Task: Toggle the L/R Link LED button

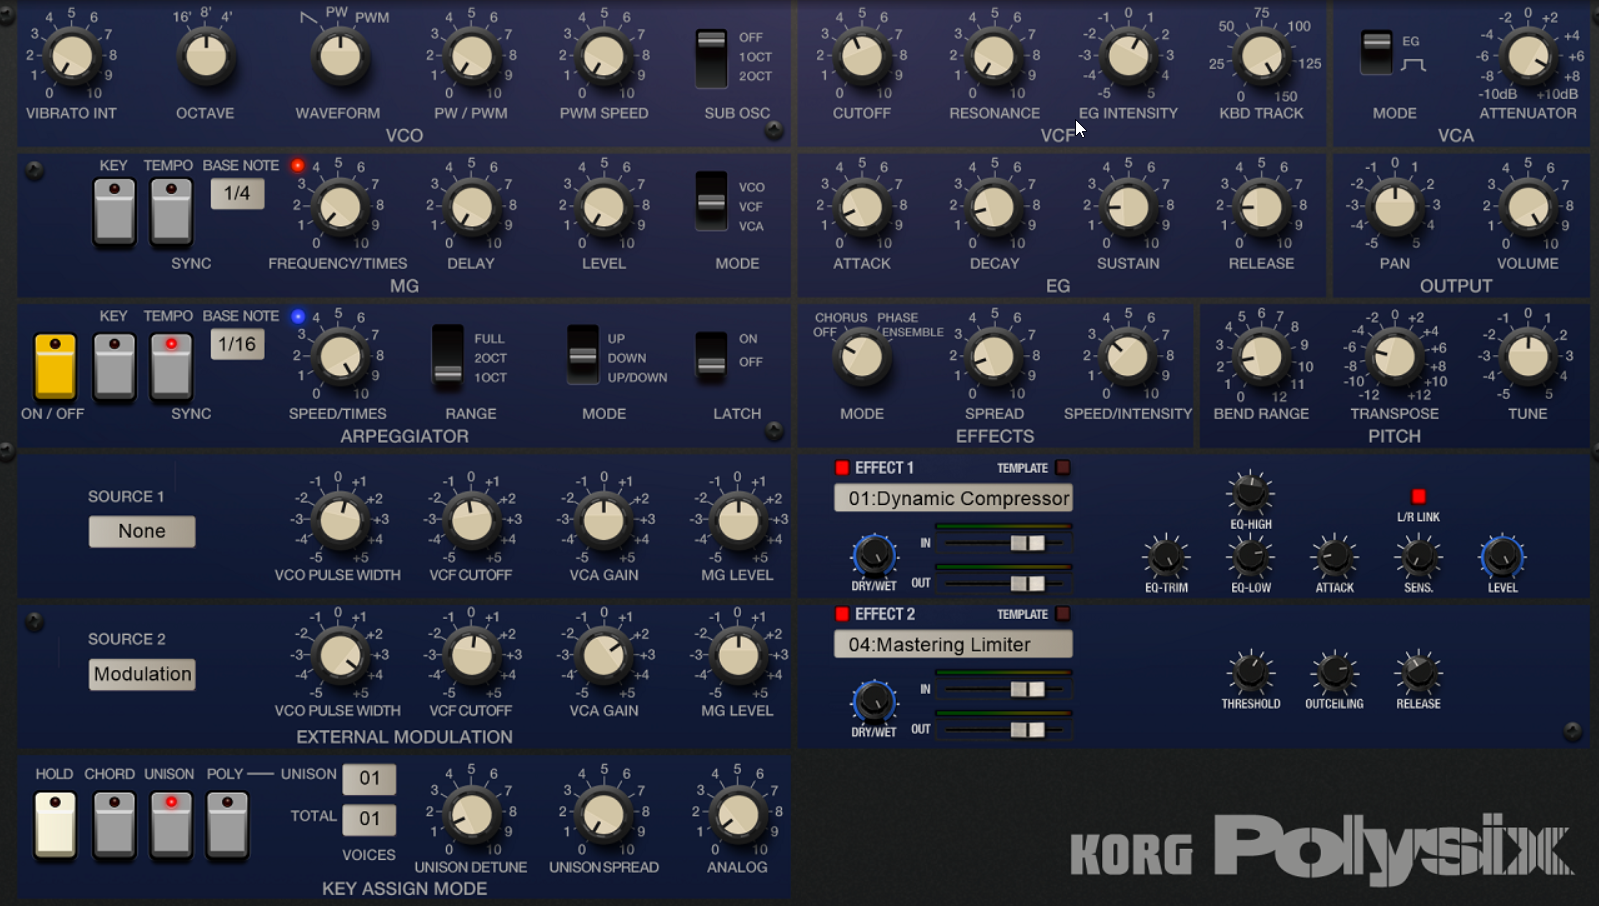Action: coord(1418,496)
